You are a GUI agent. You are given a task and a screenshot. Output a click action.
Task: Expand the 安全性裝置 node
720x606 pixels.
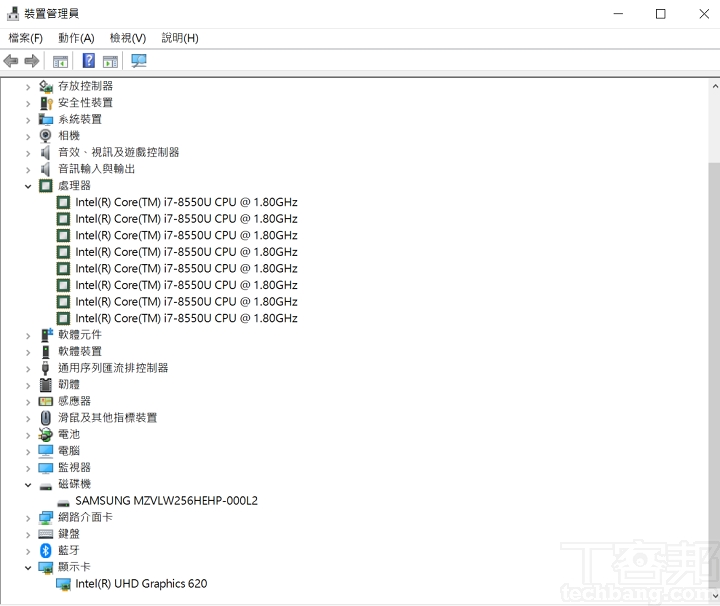(28, 103)
